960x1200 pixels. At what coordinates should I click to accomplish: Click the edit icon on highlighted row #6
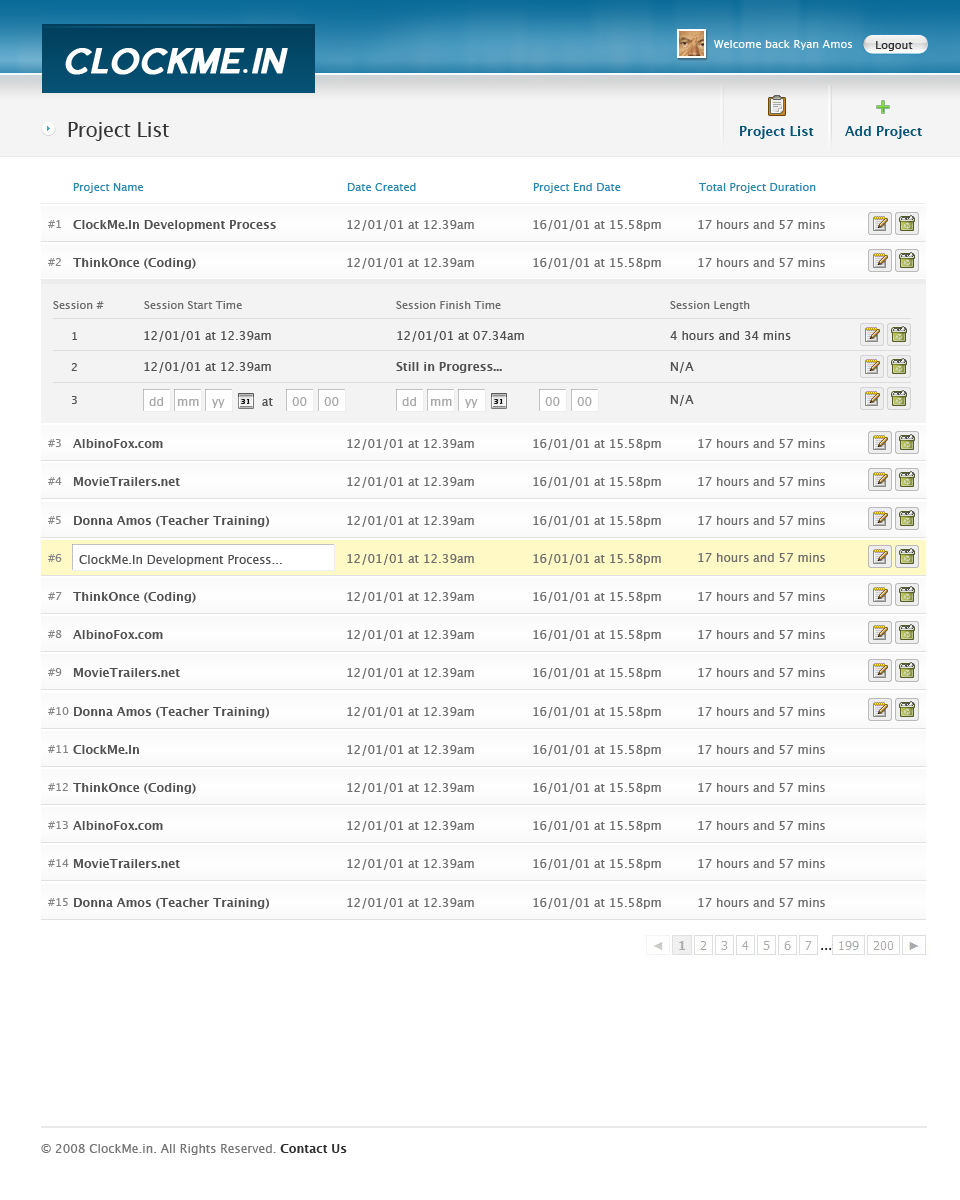pyautogui.click(x=880, y=557)
